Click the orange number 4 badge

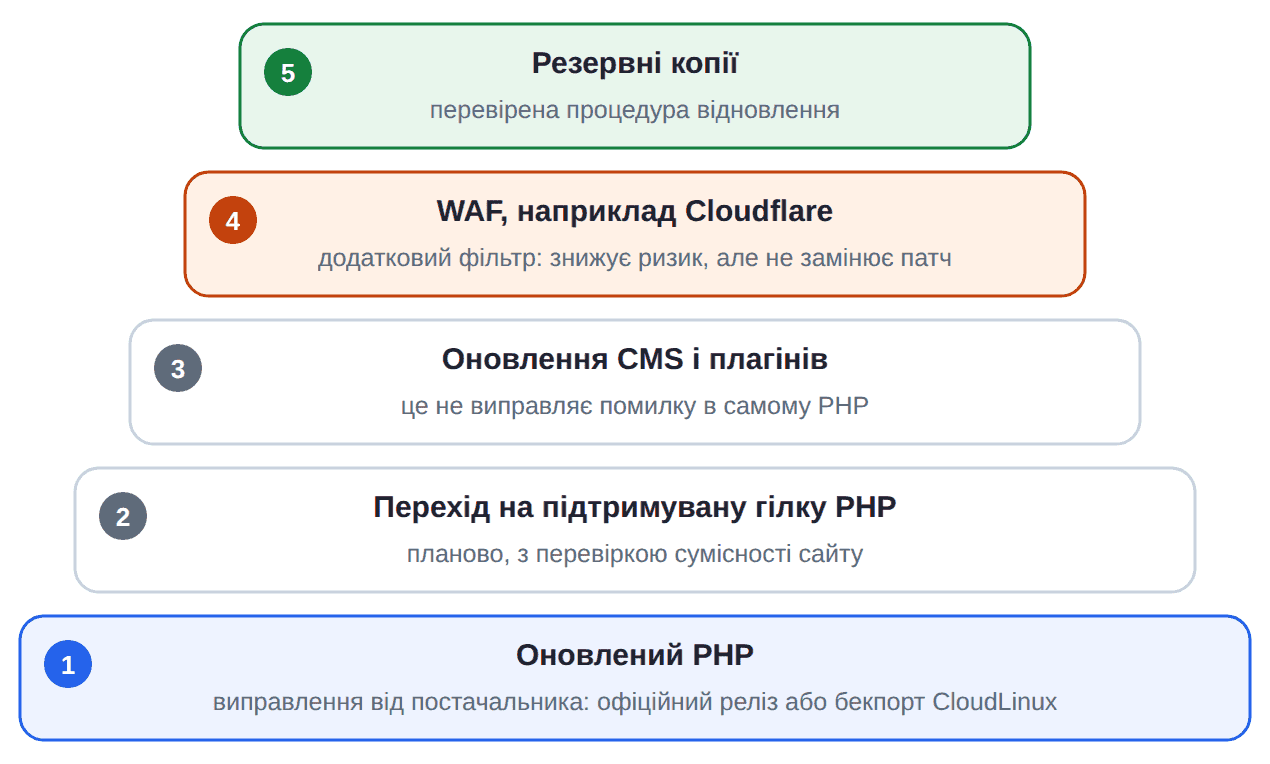pos(233,221)
